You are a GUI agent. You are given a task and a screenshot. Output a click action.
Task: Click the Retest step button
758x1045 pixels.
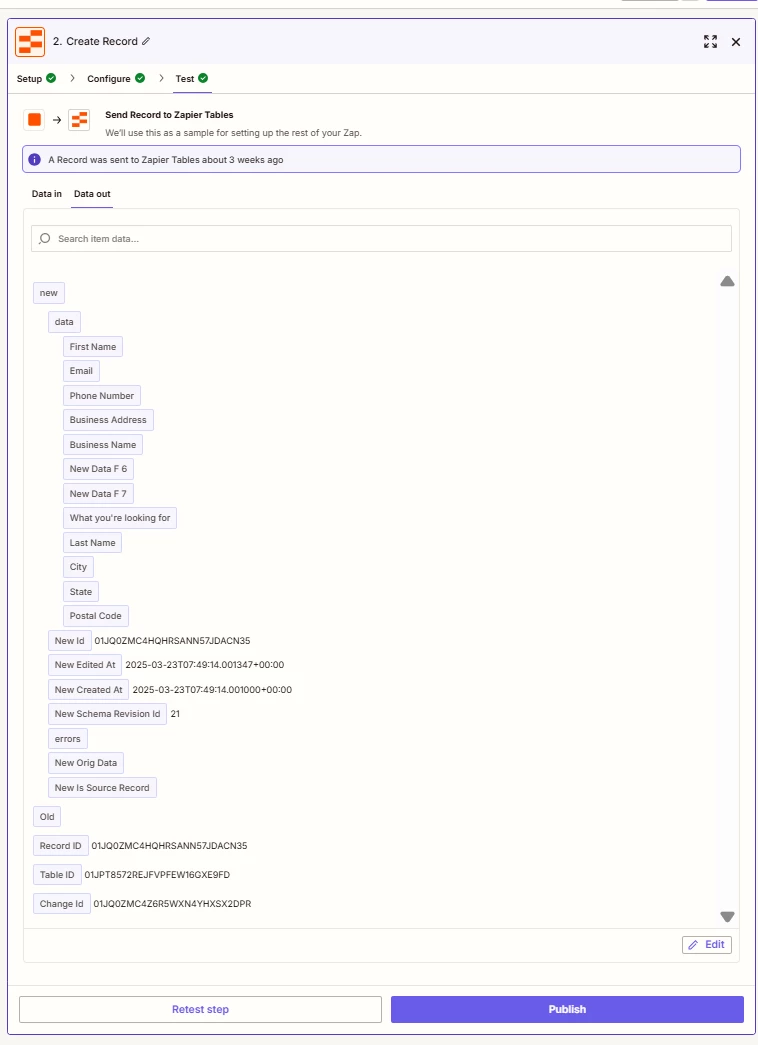point(200,1009)
